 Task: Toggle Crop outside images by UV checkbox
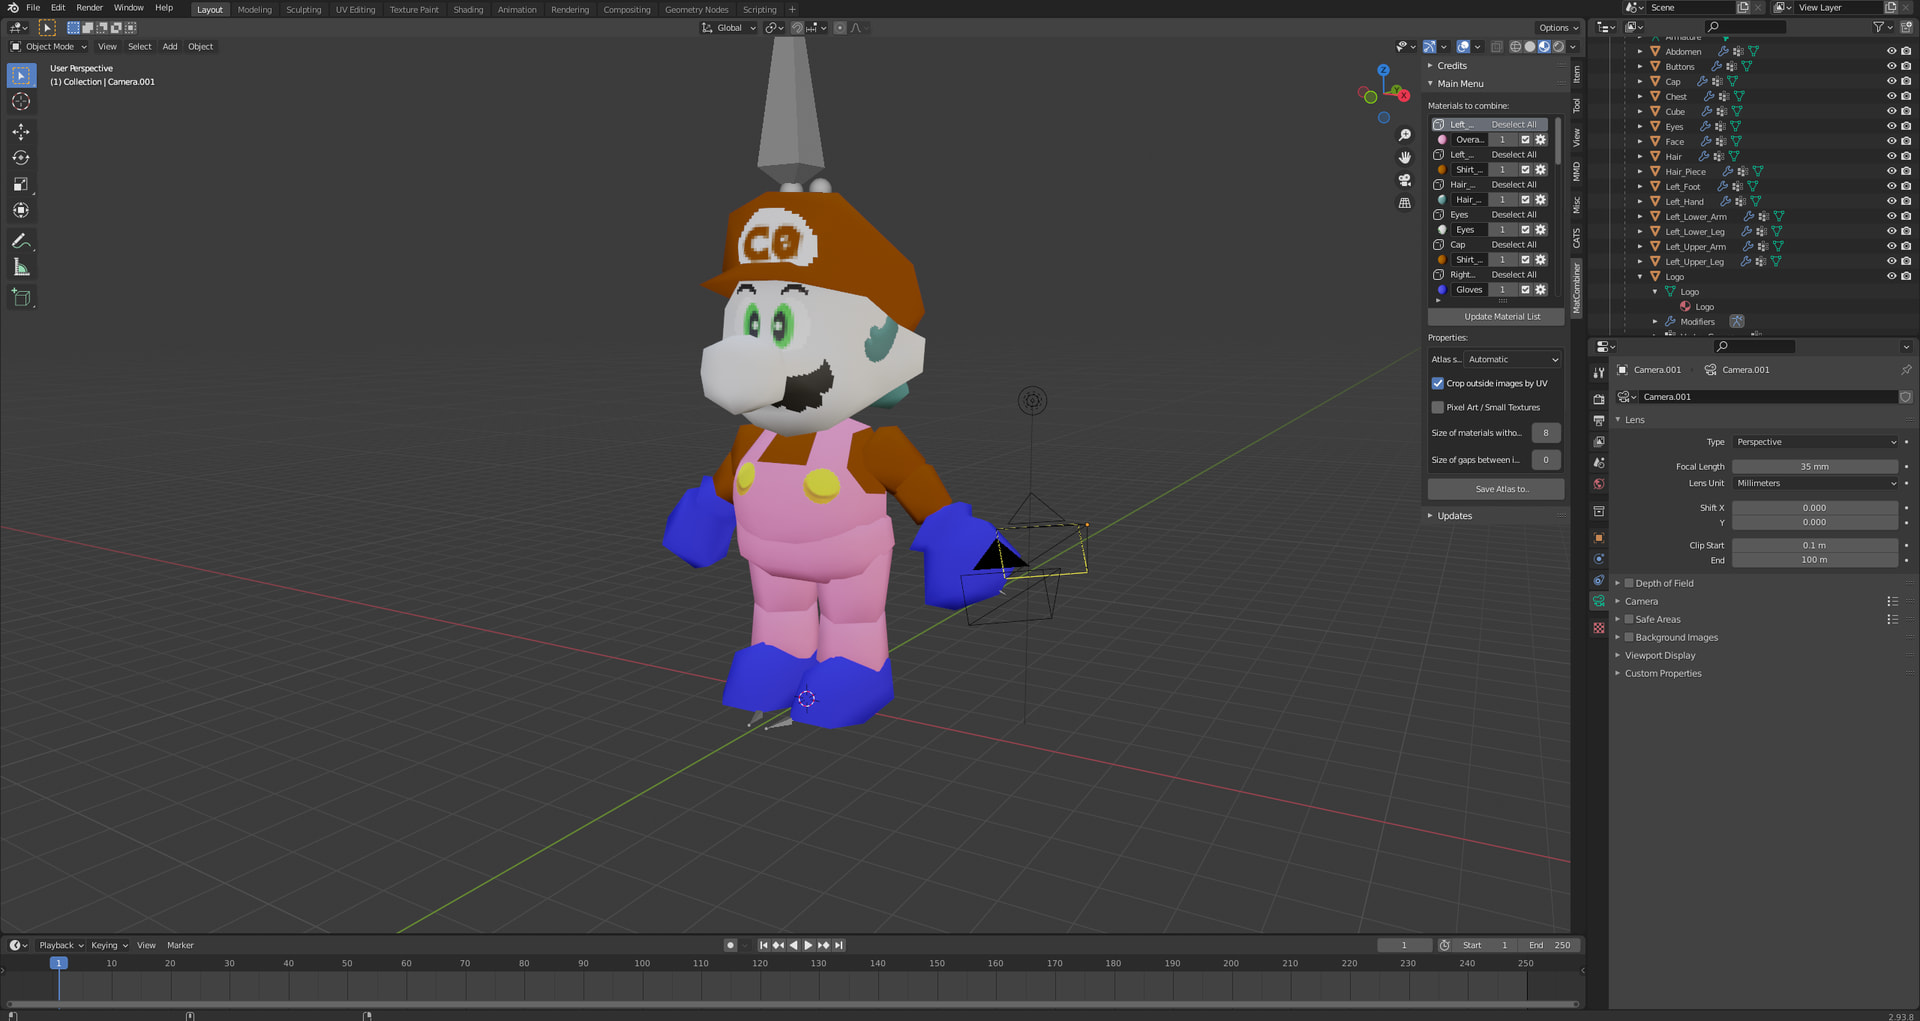[x=1438, y=384]
